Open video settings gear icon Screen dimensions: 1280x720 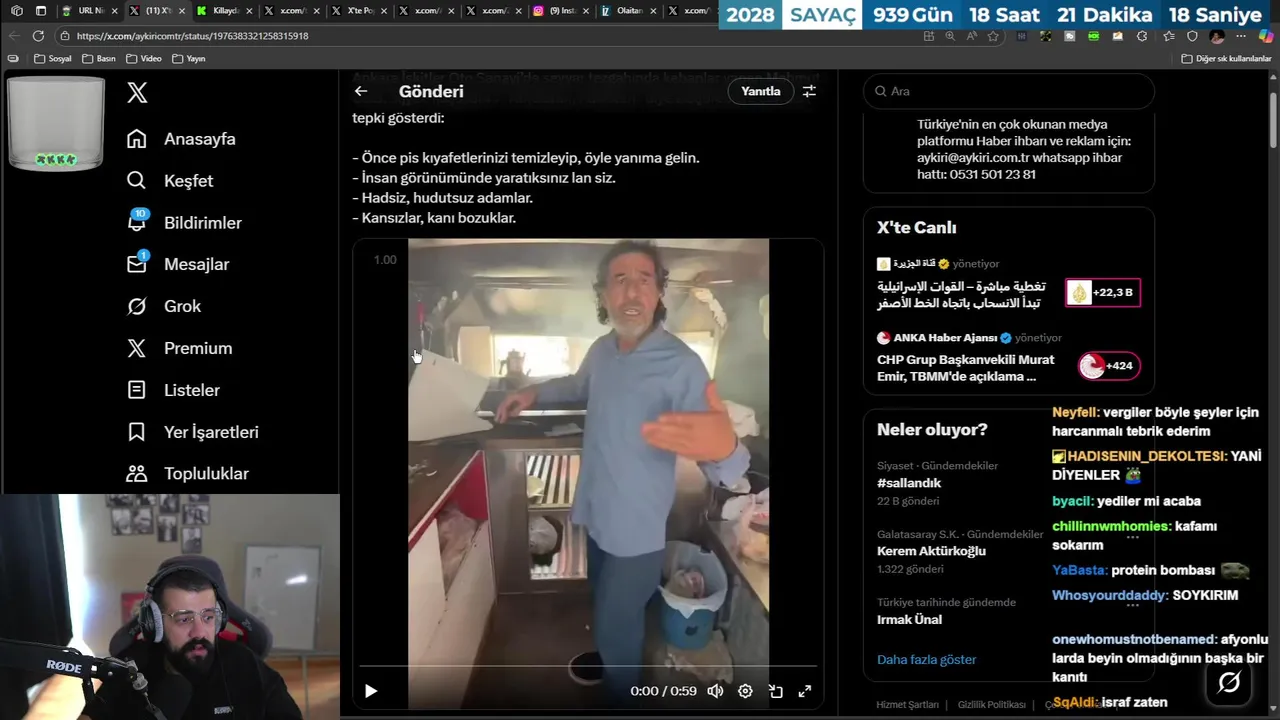[745, 691]
